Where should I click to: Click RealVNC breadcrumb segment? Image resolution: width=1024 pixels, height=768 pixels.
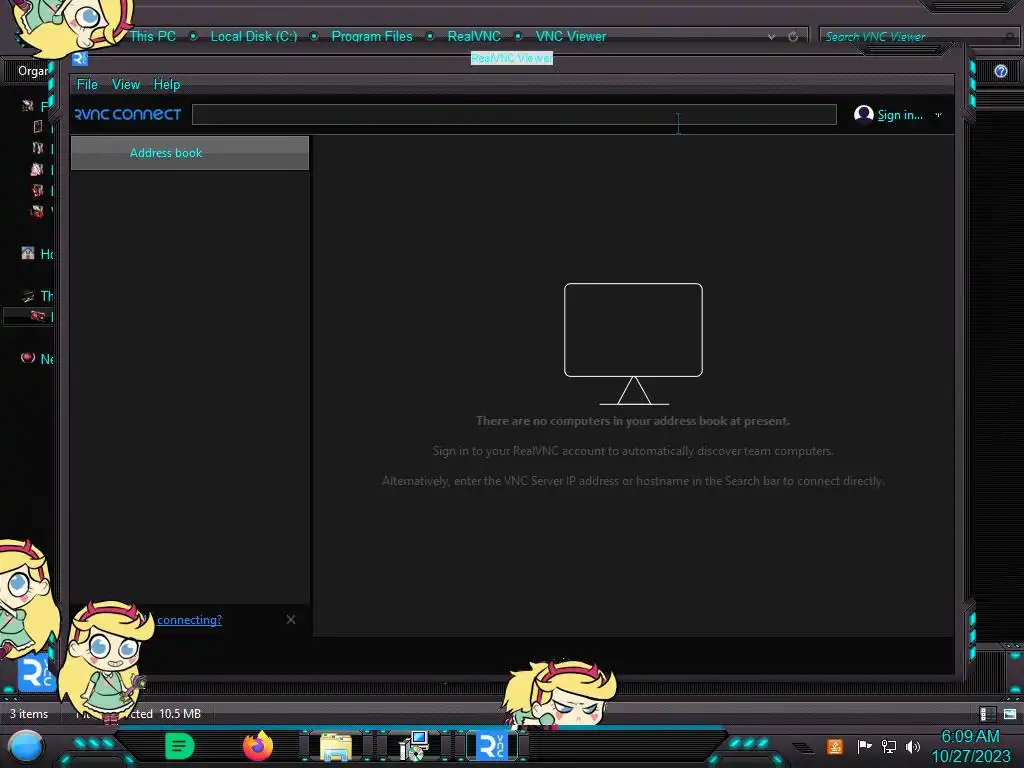[474, 37]
